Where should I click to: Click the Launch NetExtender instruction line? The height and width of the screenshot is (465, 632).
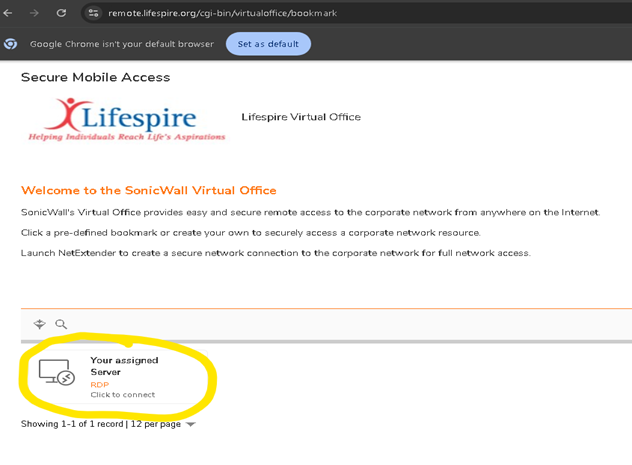click(276, 253)
